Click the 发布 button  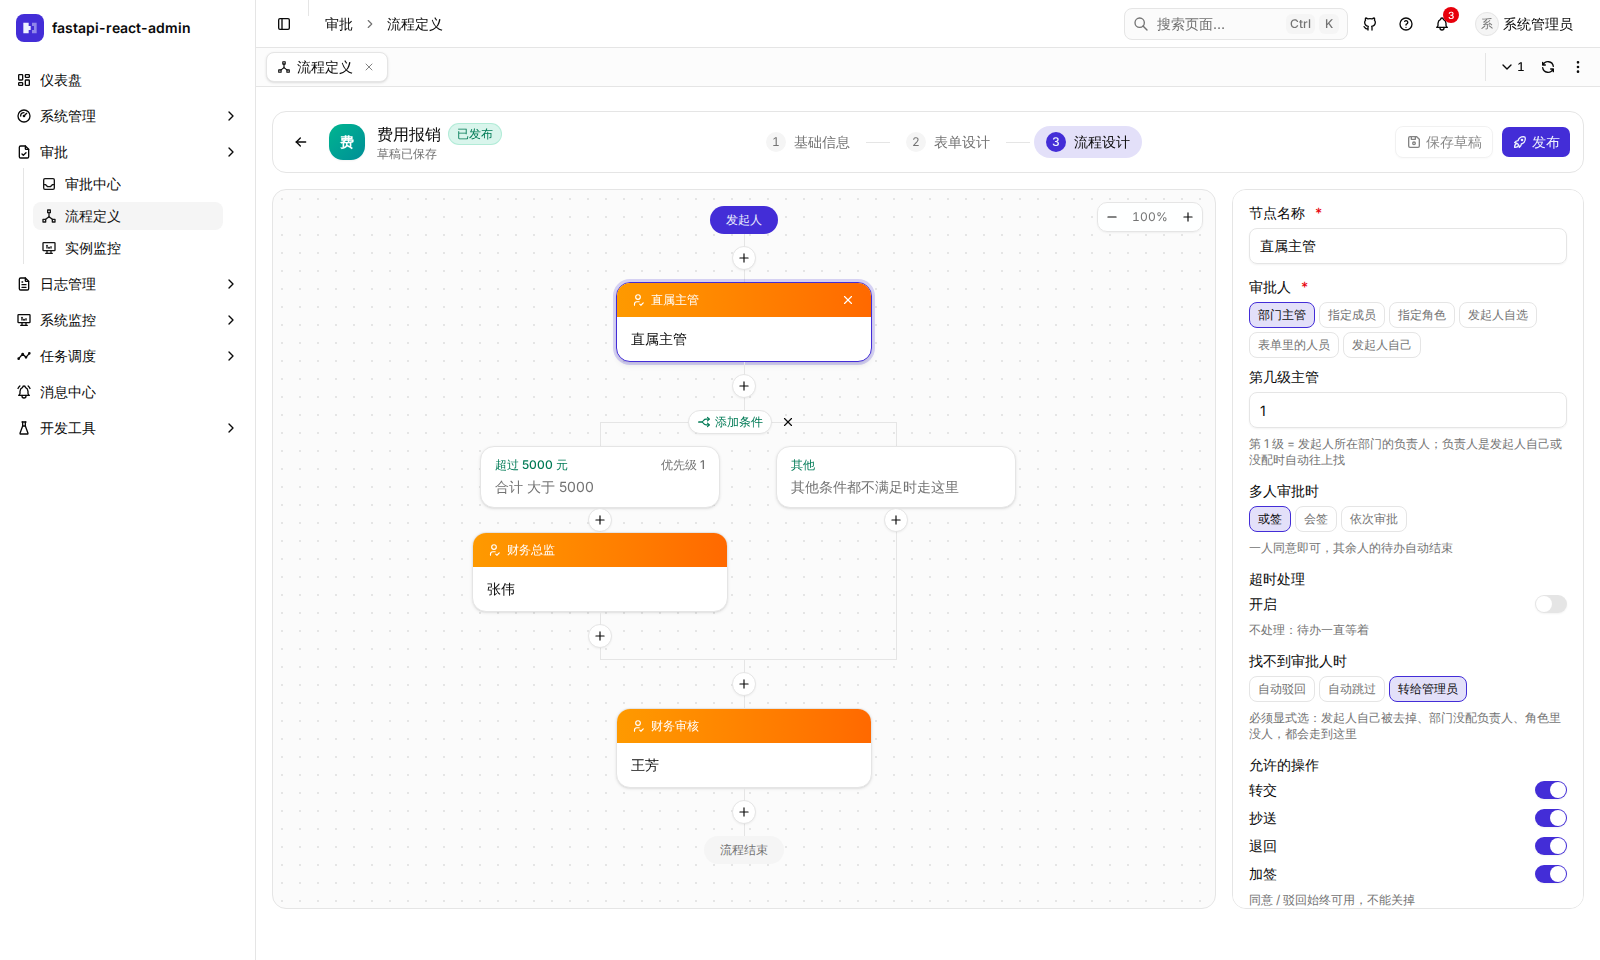(1536, 142)
